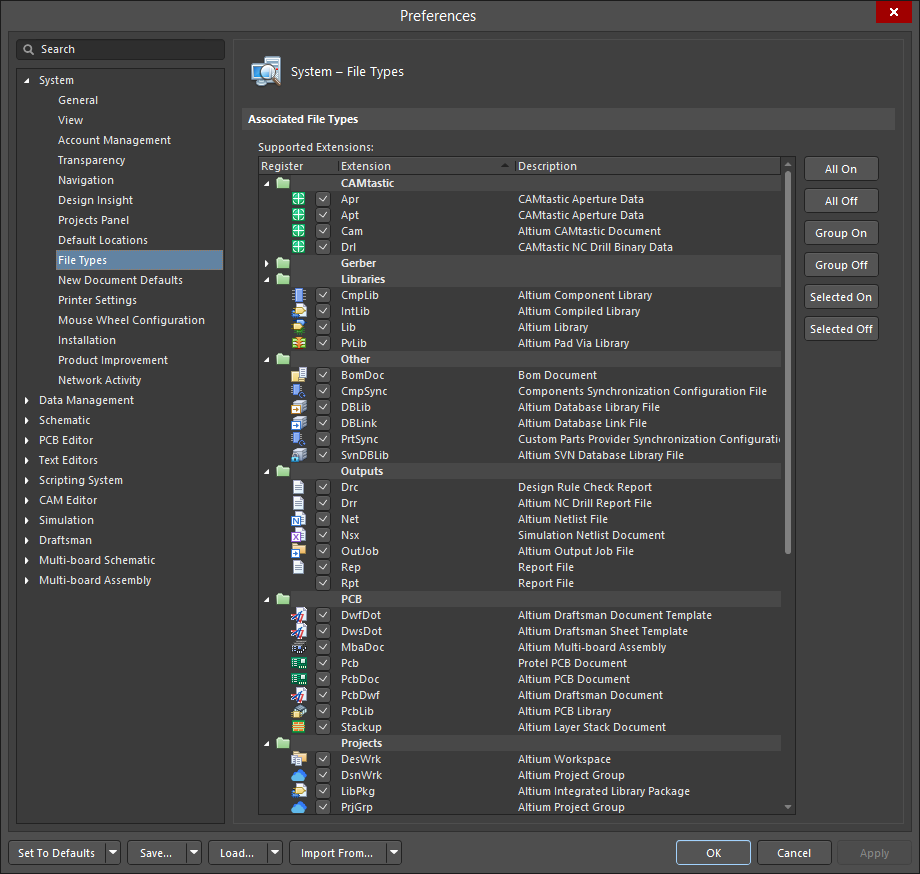
Task: Click the BomDoc document icon
Action: tap(298, 375)
